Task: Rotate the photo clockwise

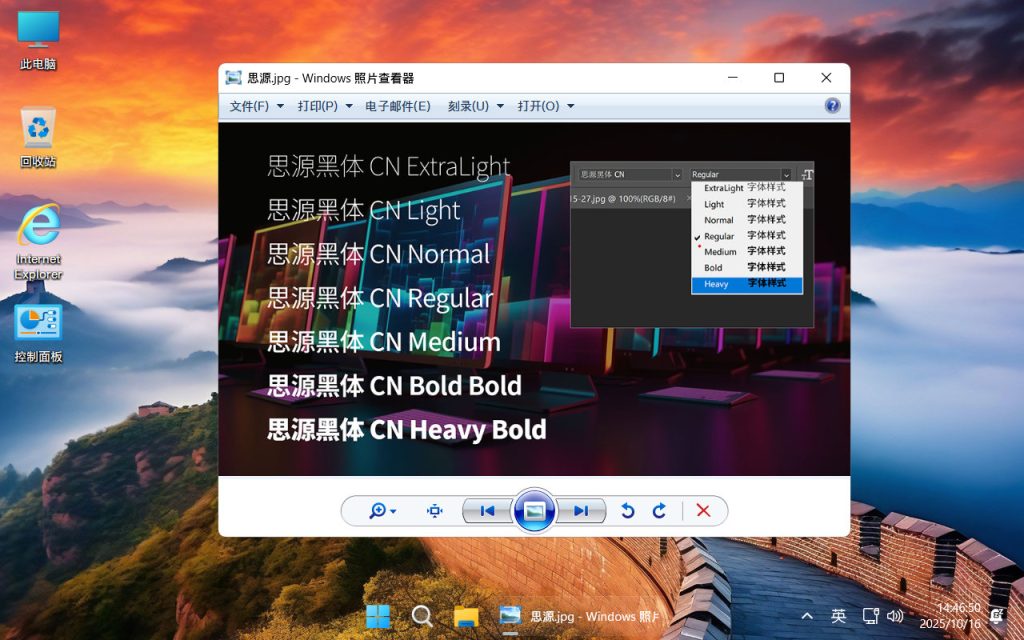Action: click(x=659, y=510)
